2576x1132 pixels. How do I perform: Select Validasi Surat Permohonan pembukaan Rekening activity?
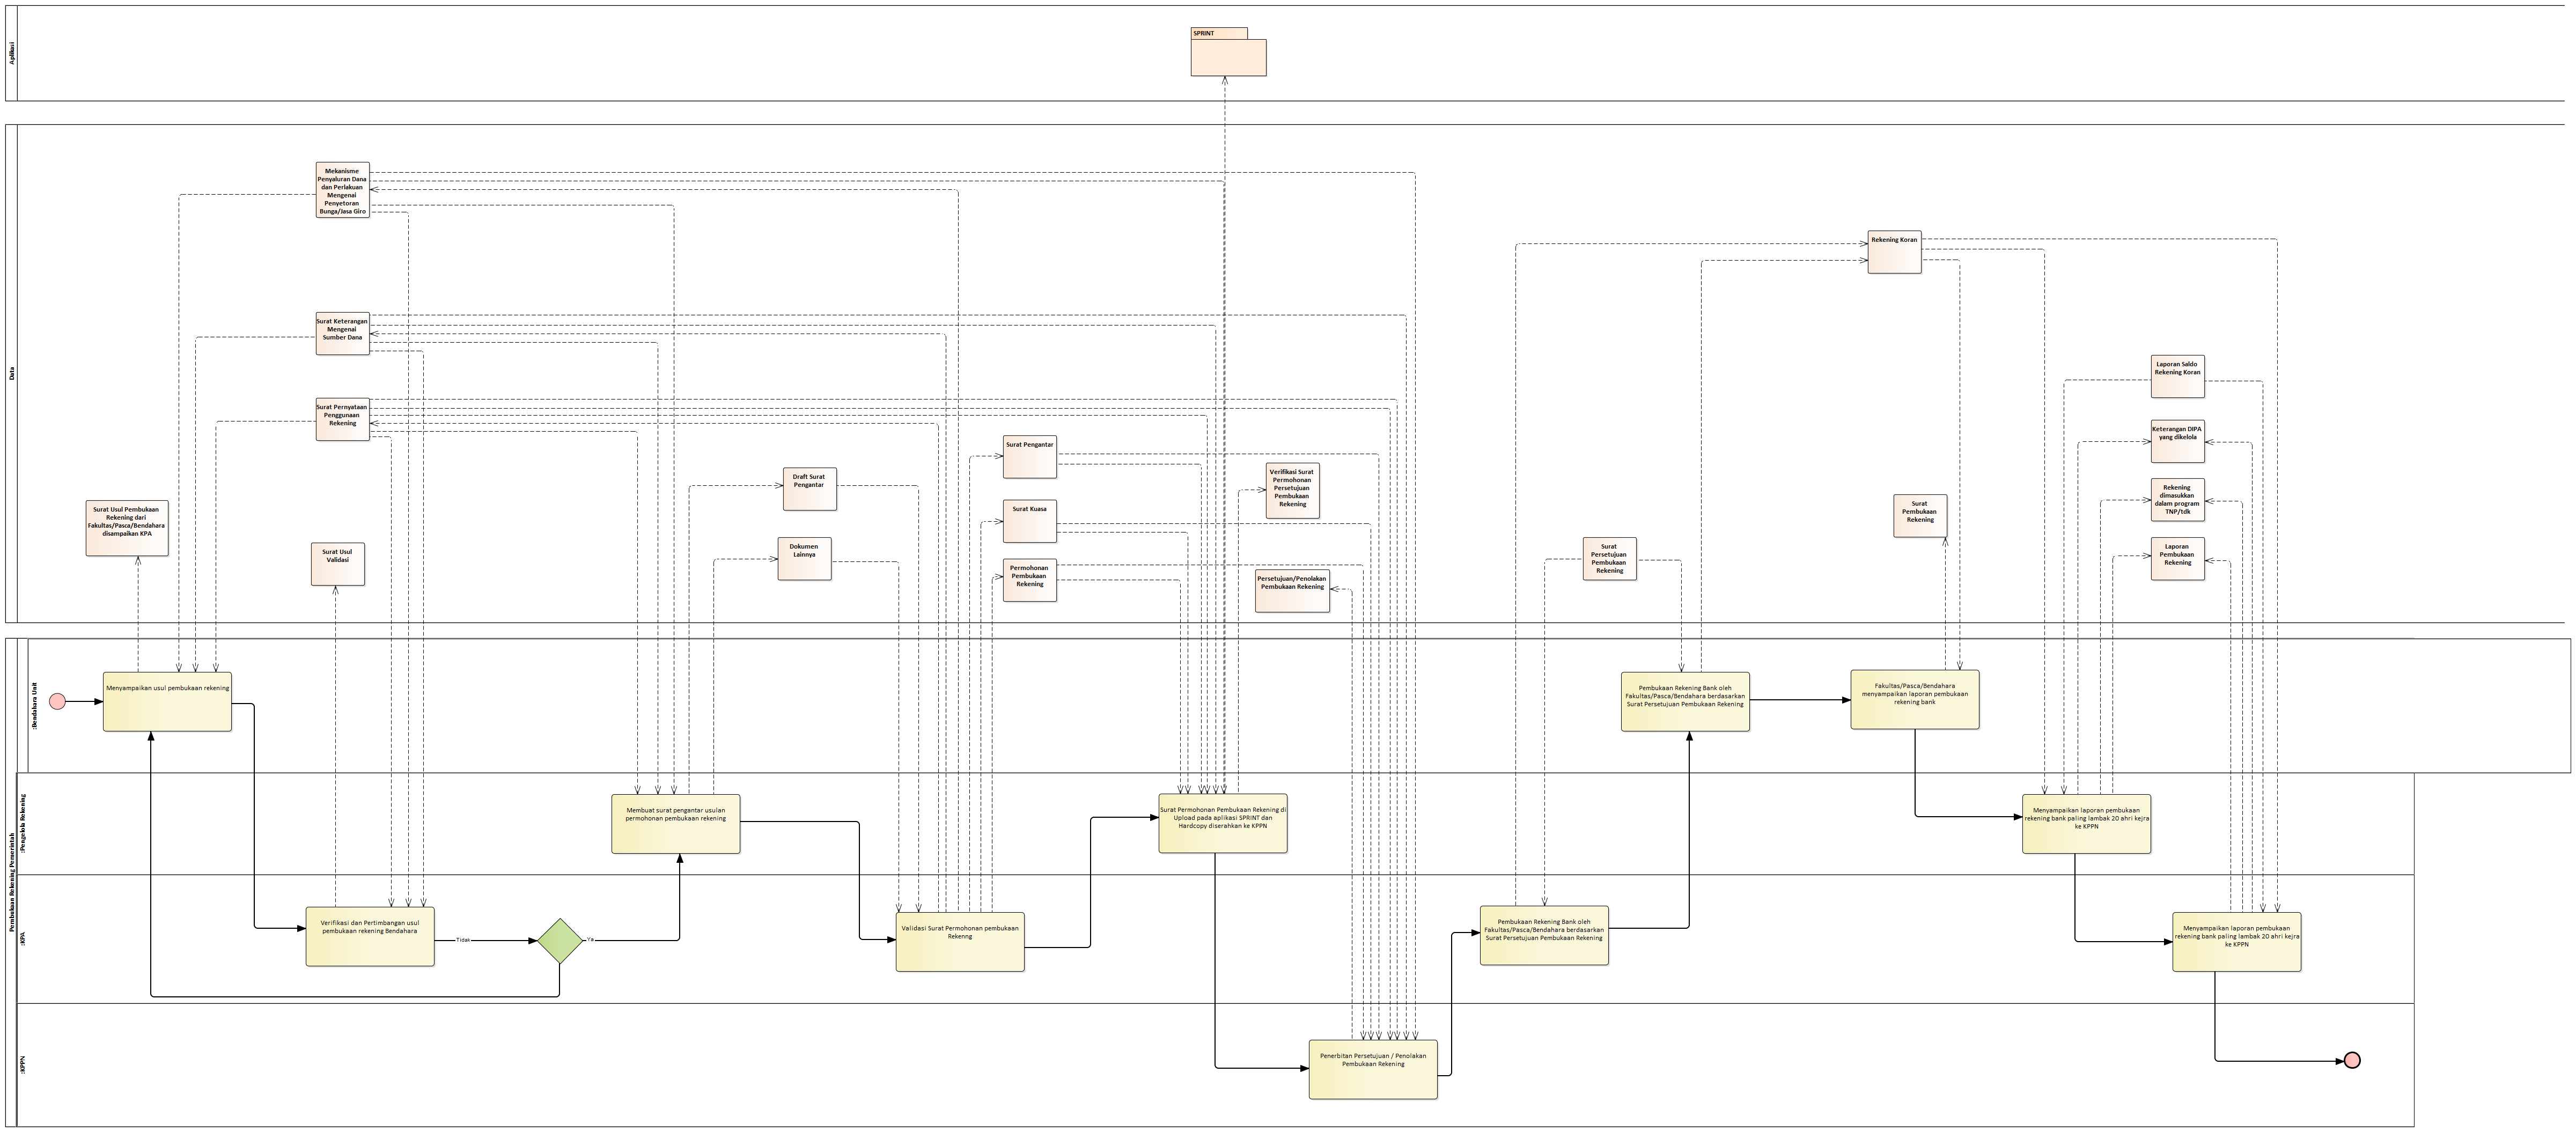[960, 941]
